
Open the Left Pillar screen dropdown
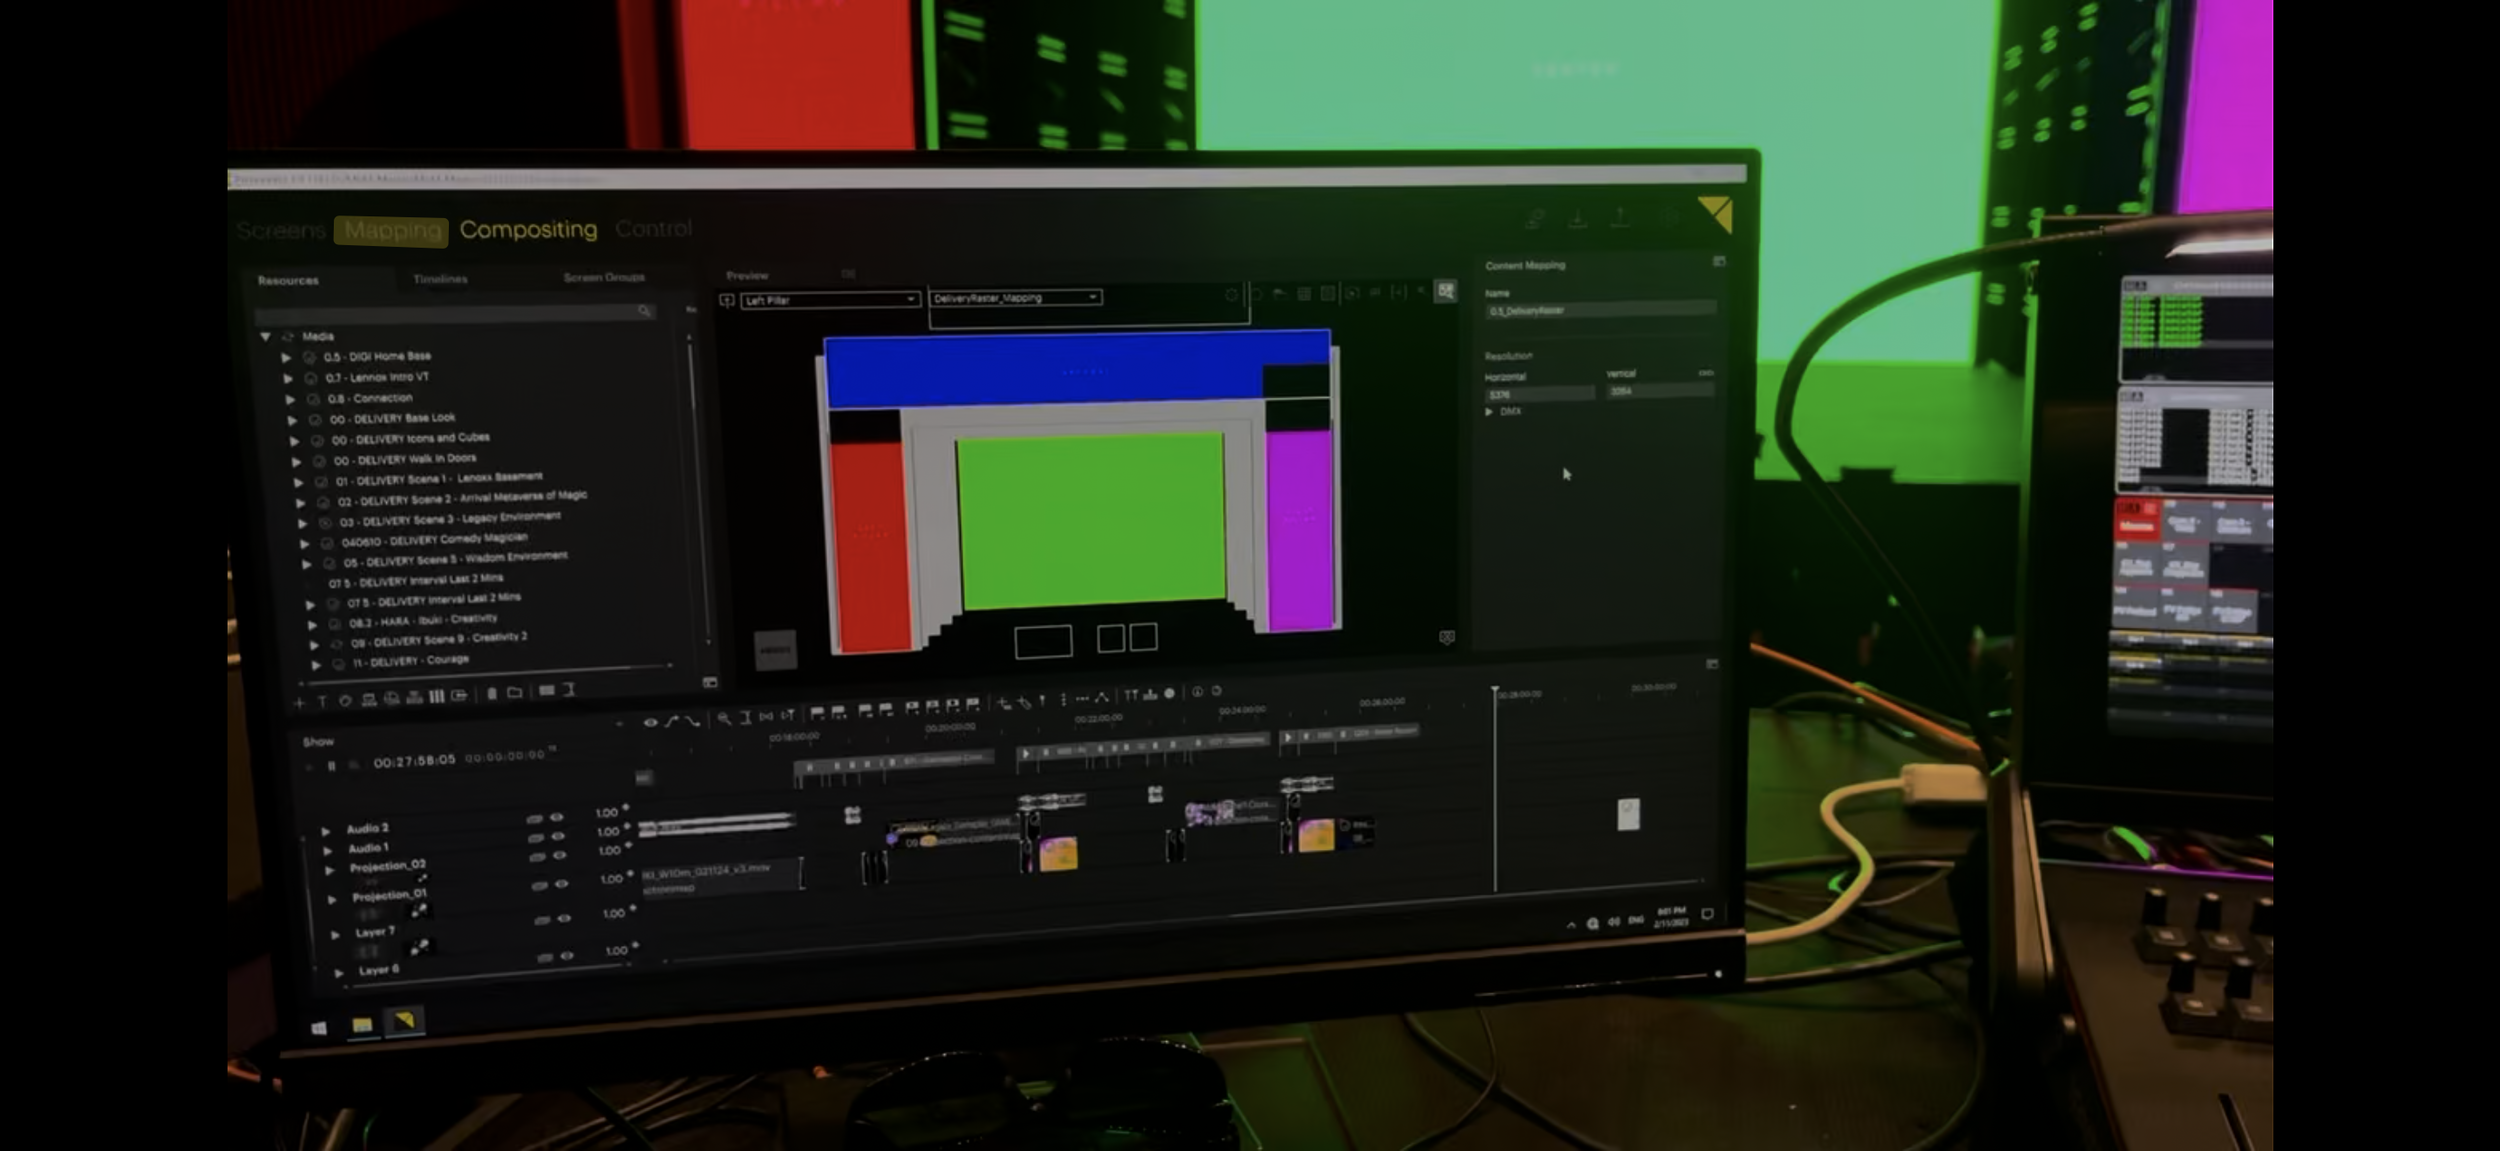[830, 300]
